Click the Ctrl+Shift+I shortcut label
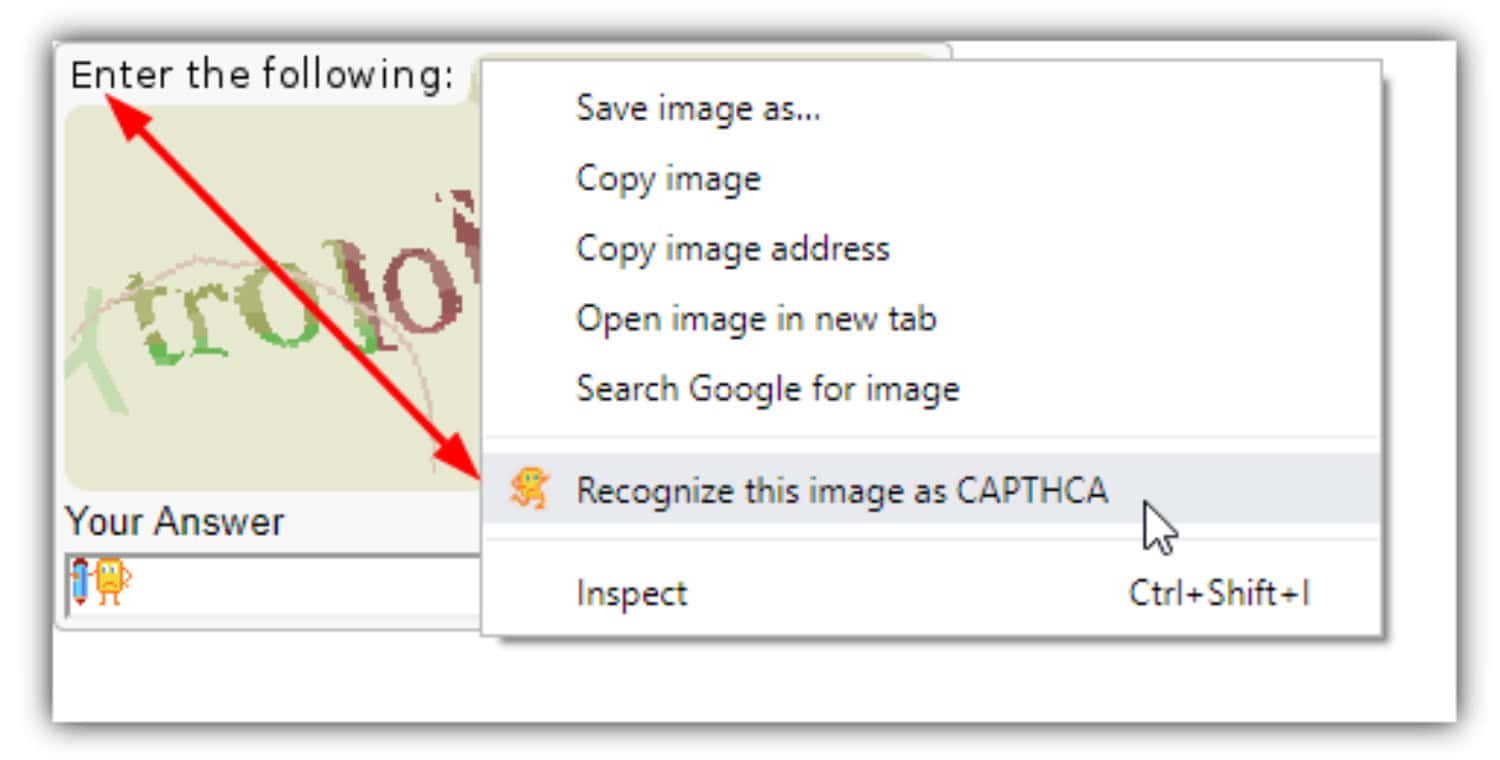The height and width of the screenshot is (760, 1500). click(x=1219, y=593)
